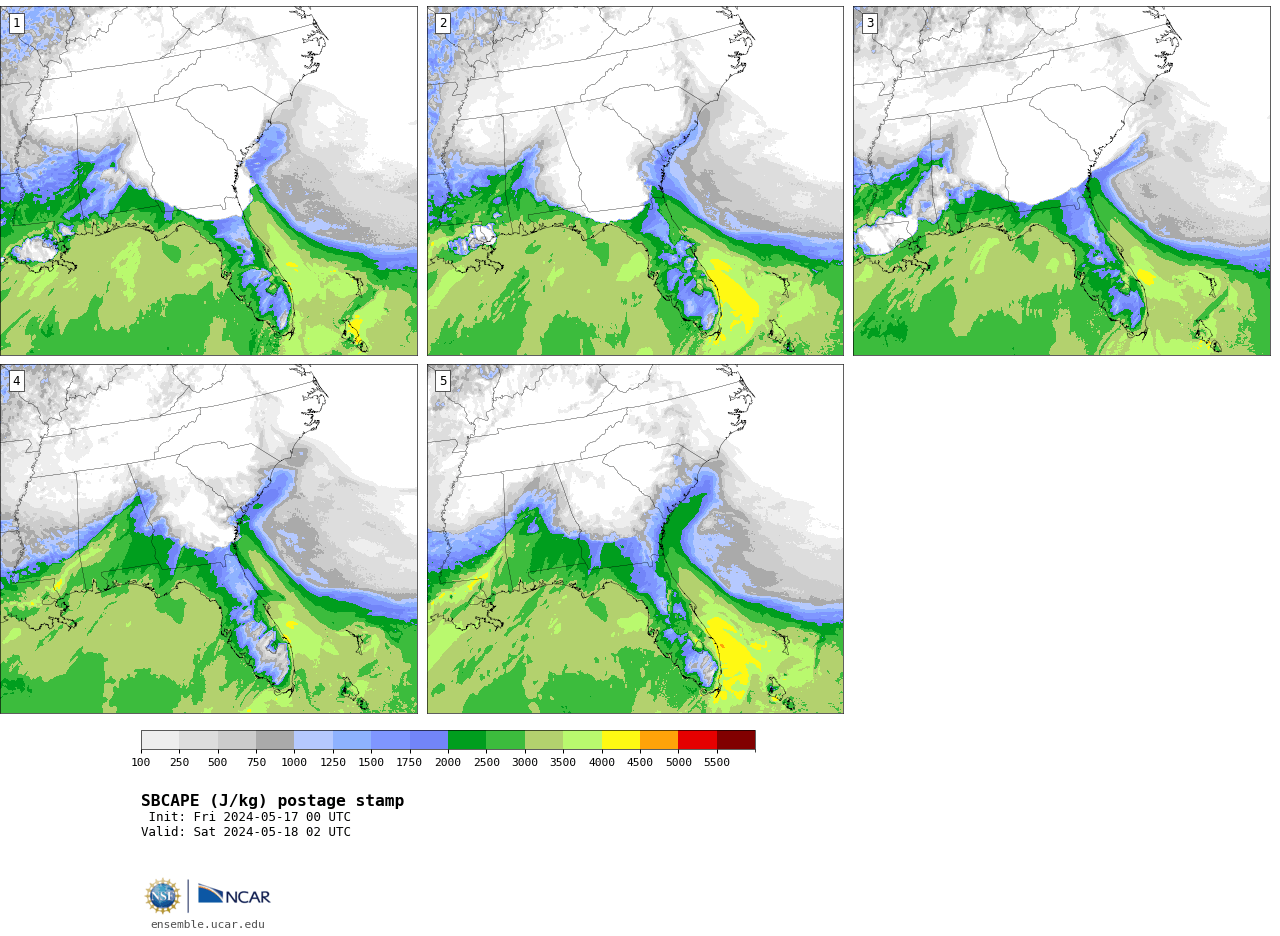Click the orange 4500-5000 colorbar swatch
Viewport: 1280px width, 936px height.
pyautogui.click(x=659, y=740)
